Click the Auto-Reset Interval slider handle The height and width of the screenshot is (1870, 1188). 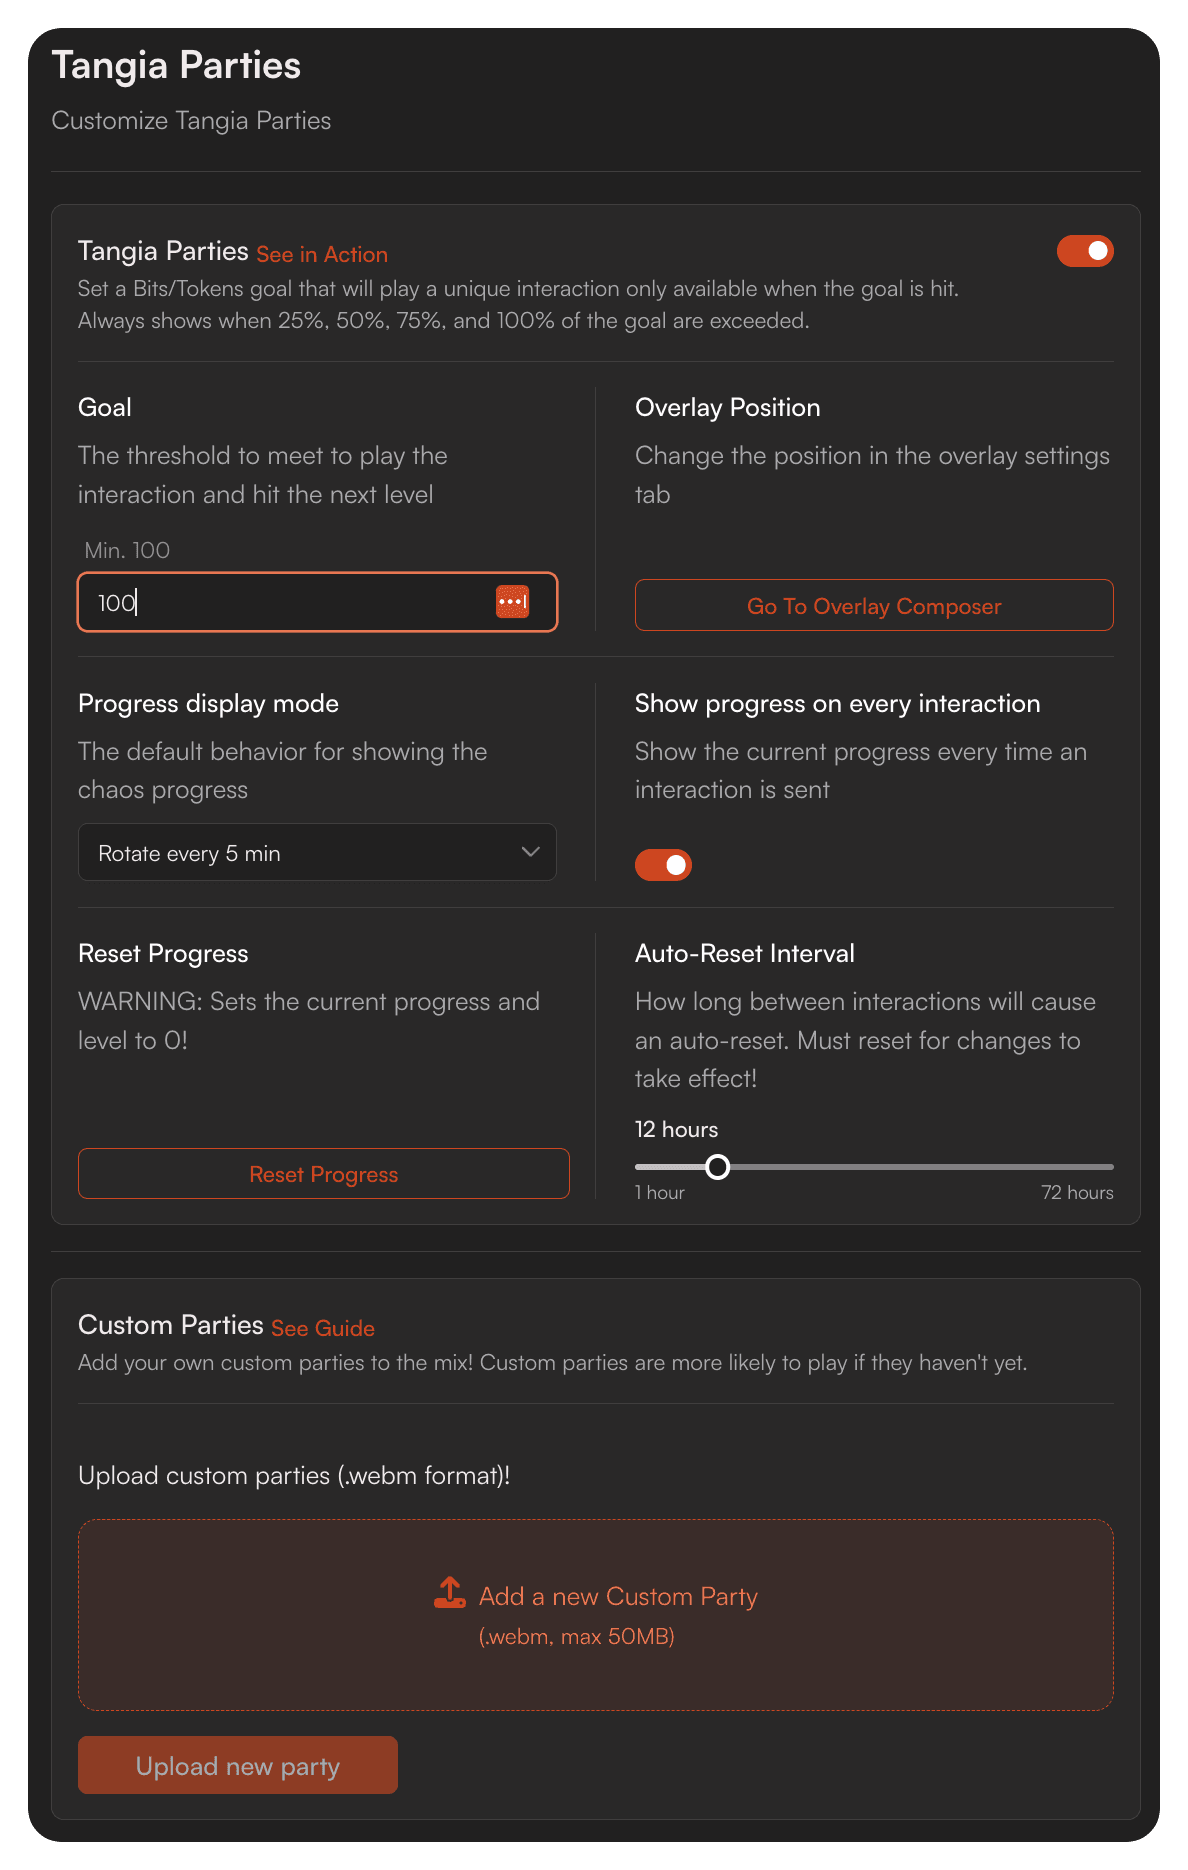[x=718, y=1167]
